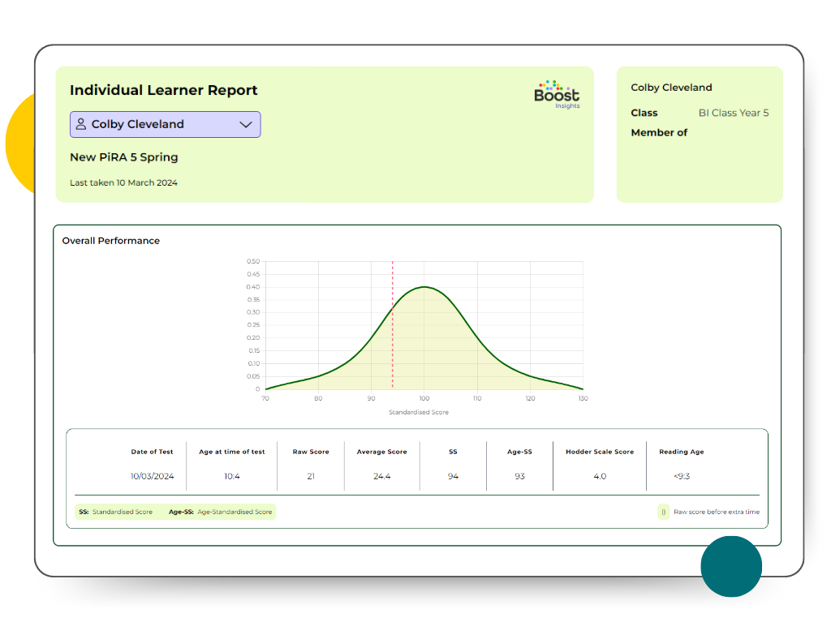This screenshot has width=830, height=622.
Task: Click the Hodder Scale Score value 4.0
Action: [599, 476]
